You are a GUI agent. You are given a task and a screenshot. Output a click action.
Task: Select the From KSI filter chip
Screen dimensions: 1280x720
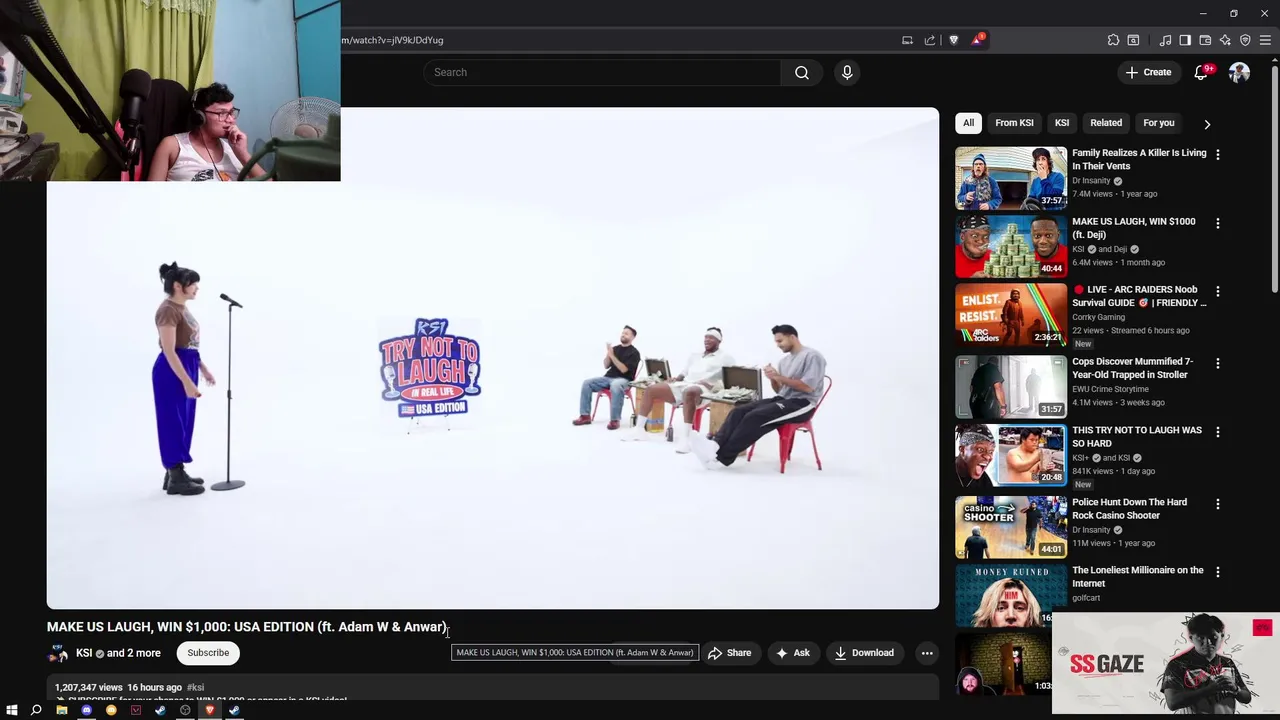pyautogui.click(x=1014, y=123)
